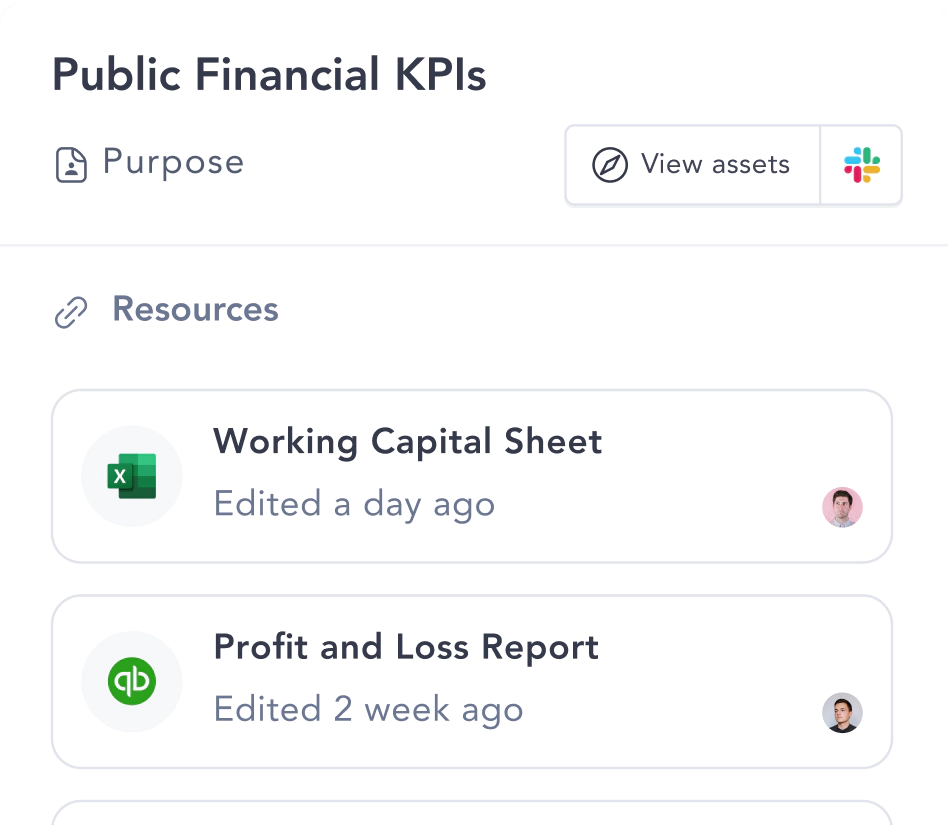This screenshot has height=825, width=948.
Task: Click the 'Edited a day ago' text
Action: [354, 504]
